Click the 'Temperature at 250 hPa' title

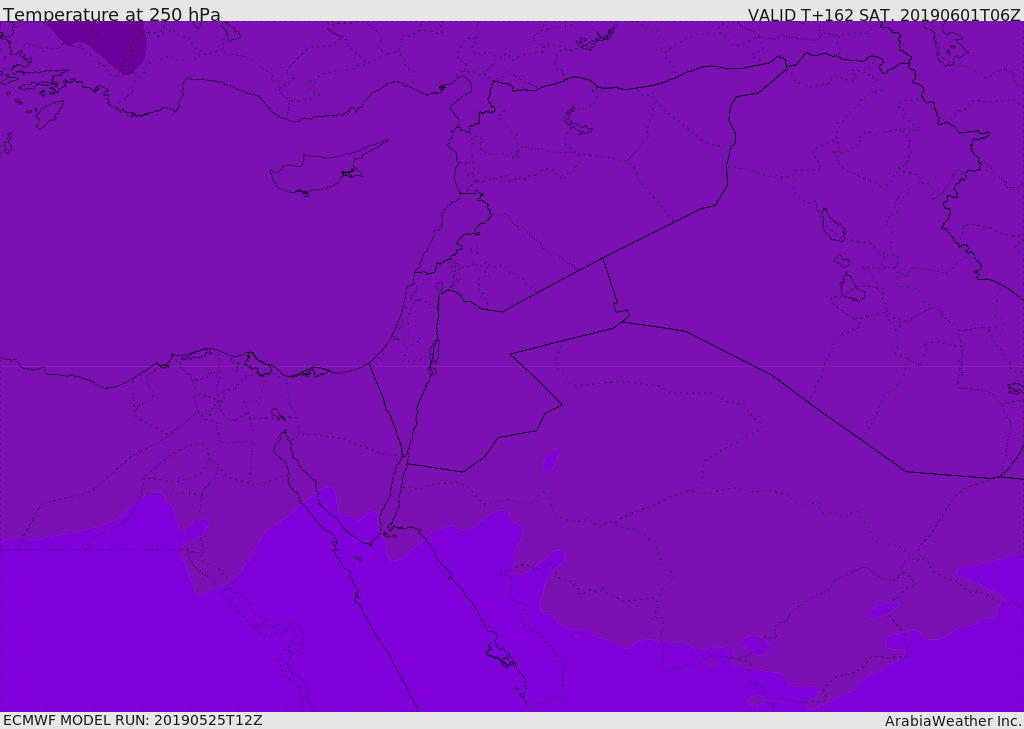pos(112,14)
